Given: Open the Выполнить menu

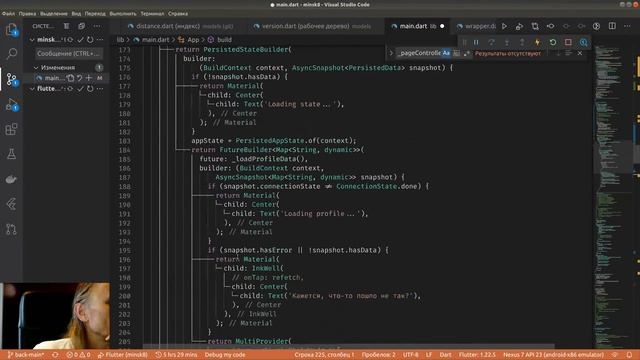Looking at the screenshot, I should tap(123, 13).
